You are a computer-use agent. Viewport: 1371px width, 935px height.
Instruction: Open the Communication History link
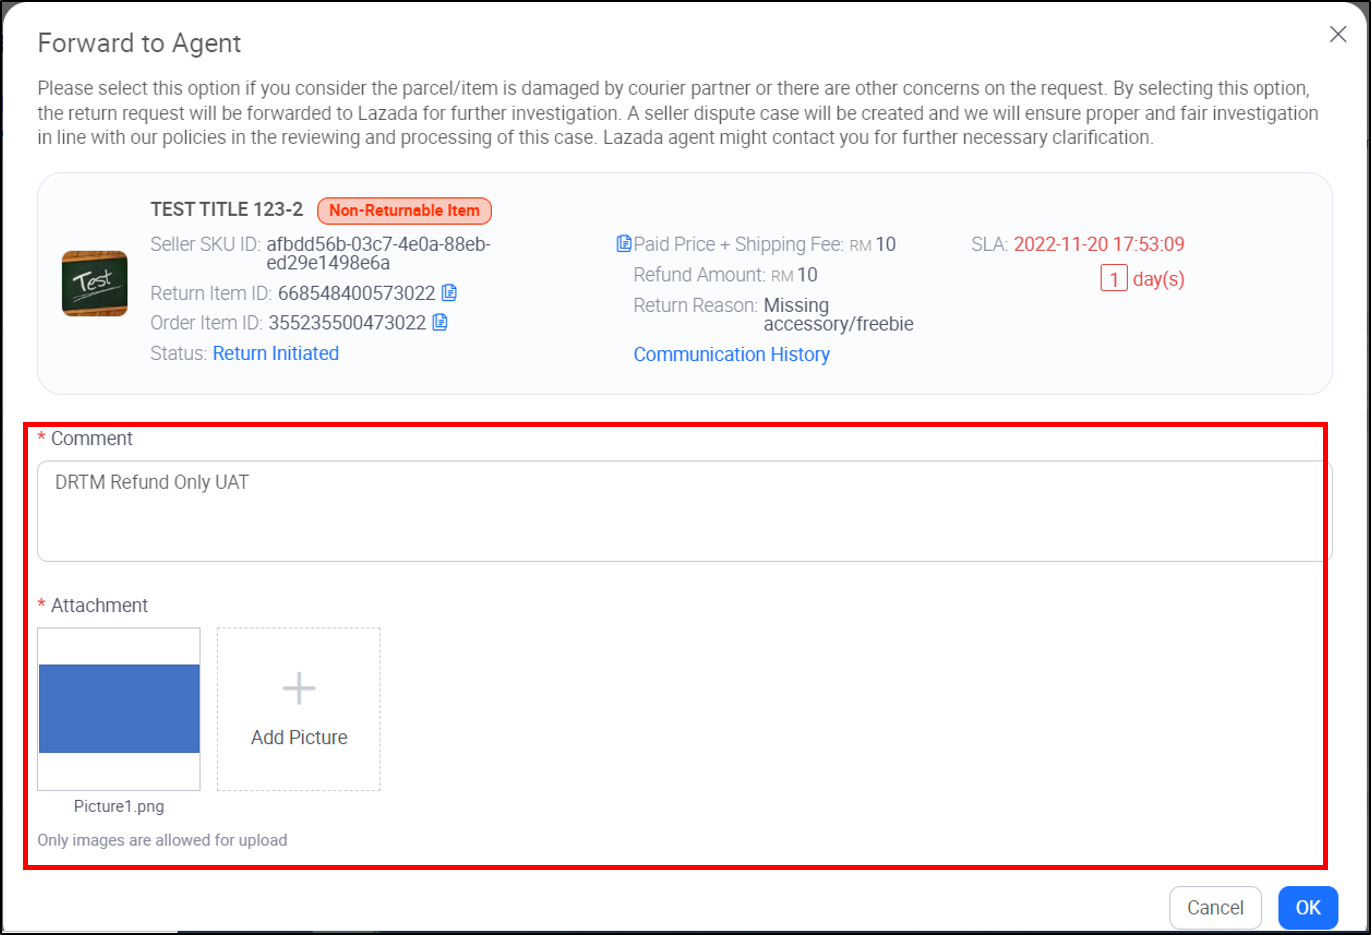click(x=731, y=354)
